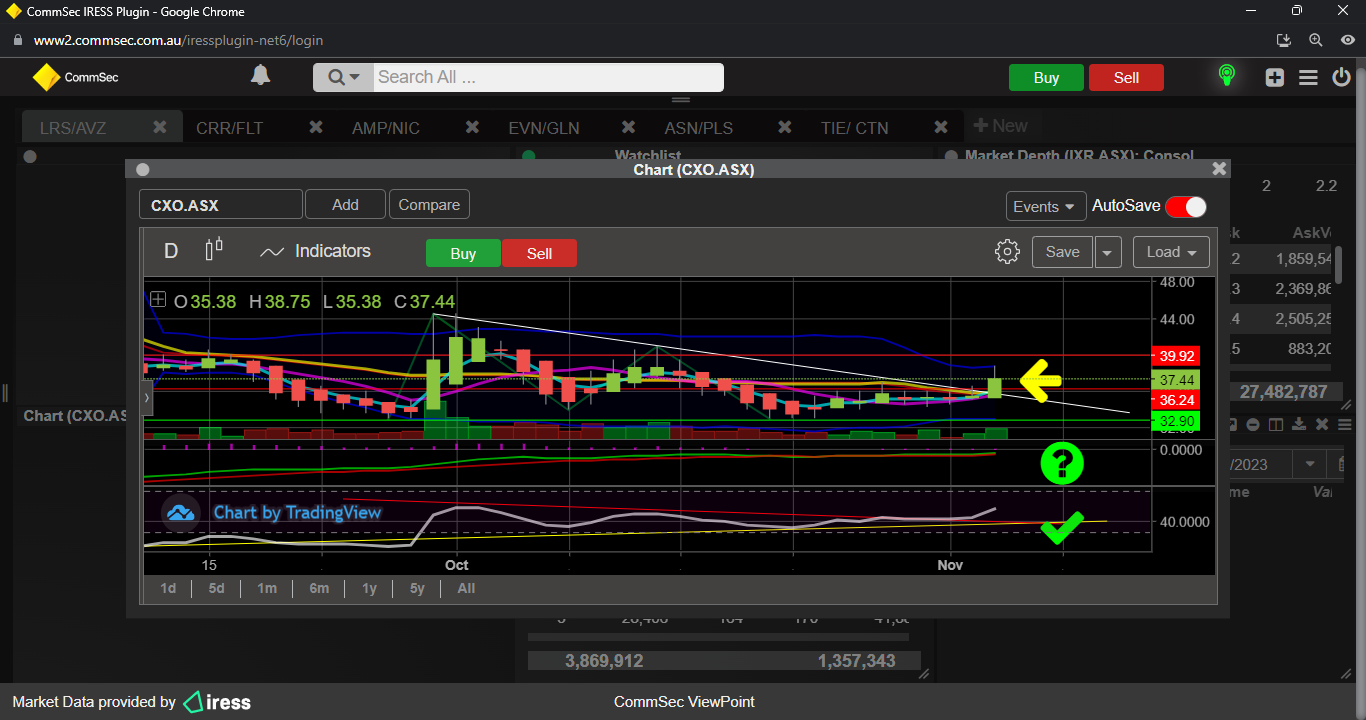Click the Add button beside symbol
1366x720 pixels.
[x=345, y=204]
